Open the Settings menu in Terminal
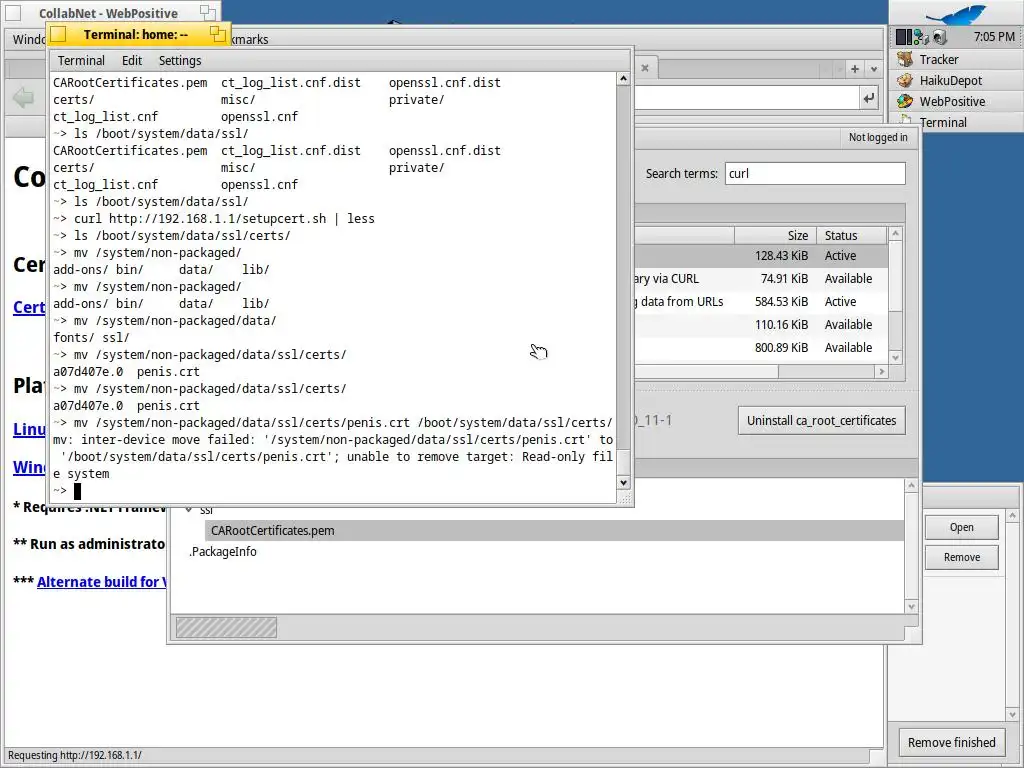The height and width of the screenshot is (768, 1024). pos(180,61)
